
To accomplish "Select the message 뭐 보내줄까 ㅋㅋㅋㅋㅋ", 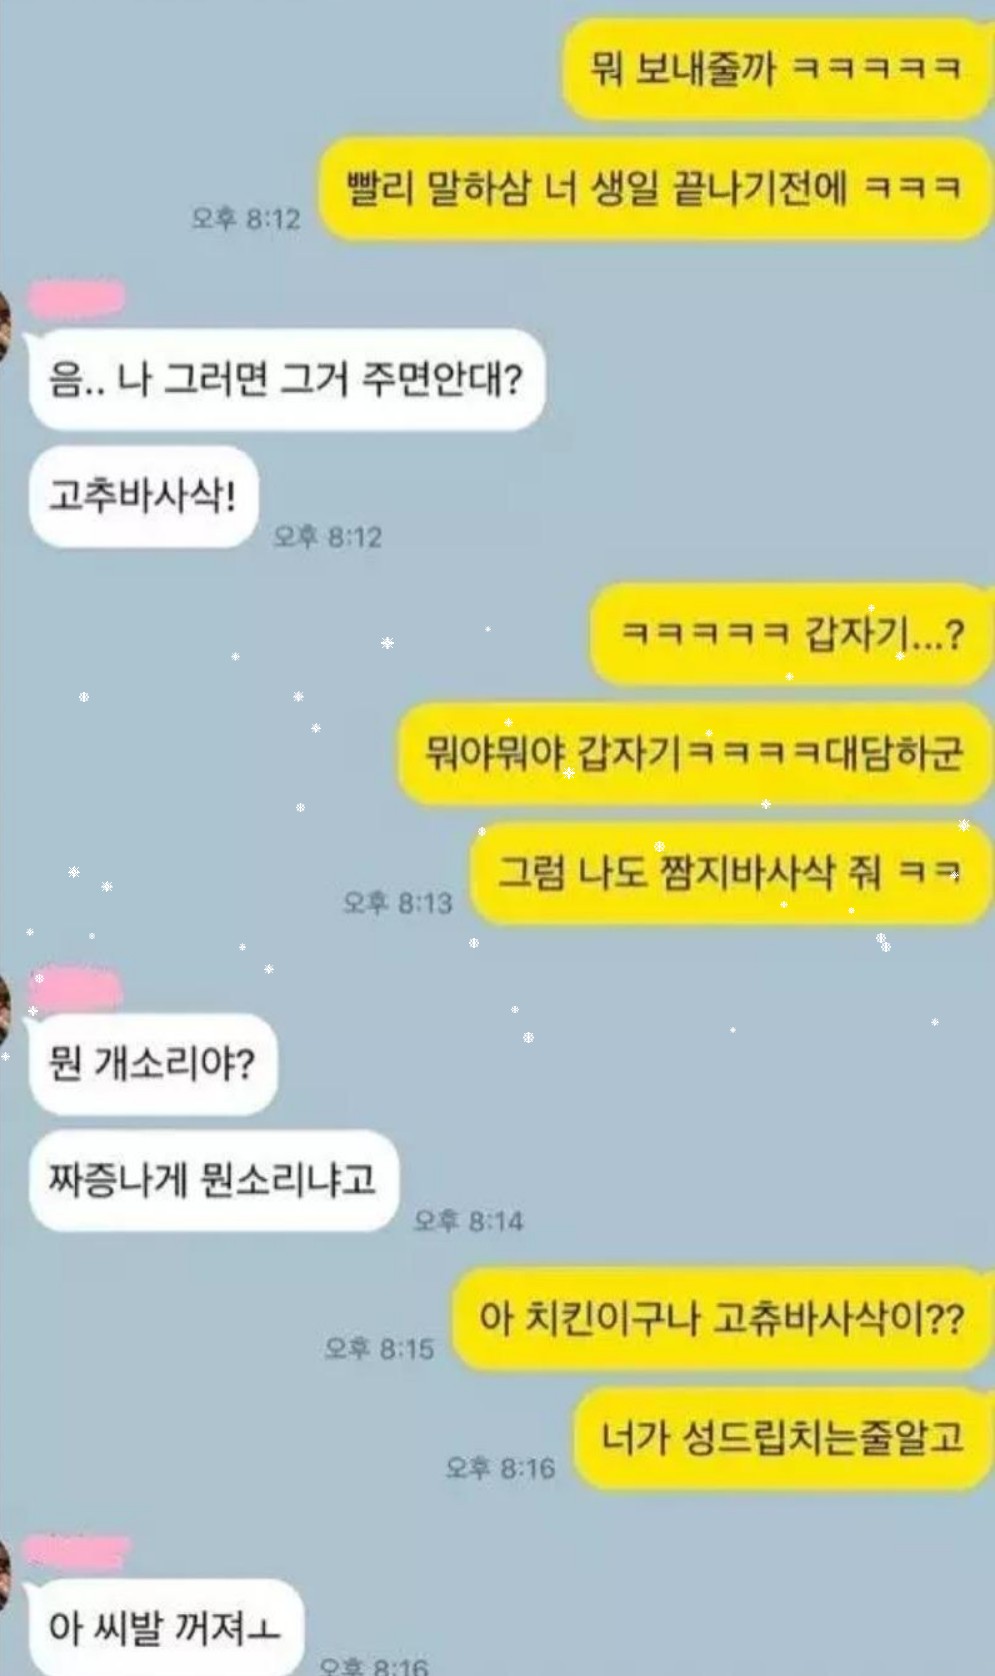I will coord(776,68).
